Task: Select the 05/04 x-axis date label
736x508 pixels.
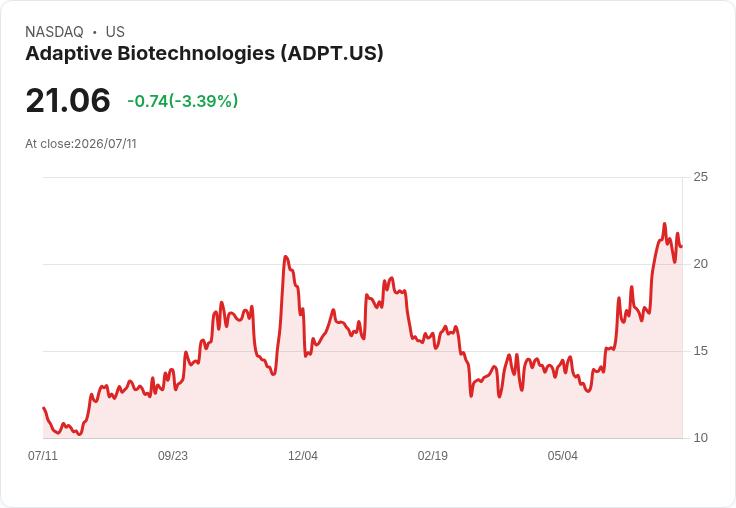Action: click(562, 455)
